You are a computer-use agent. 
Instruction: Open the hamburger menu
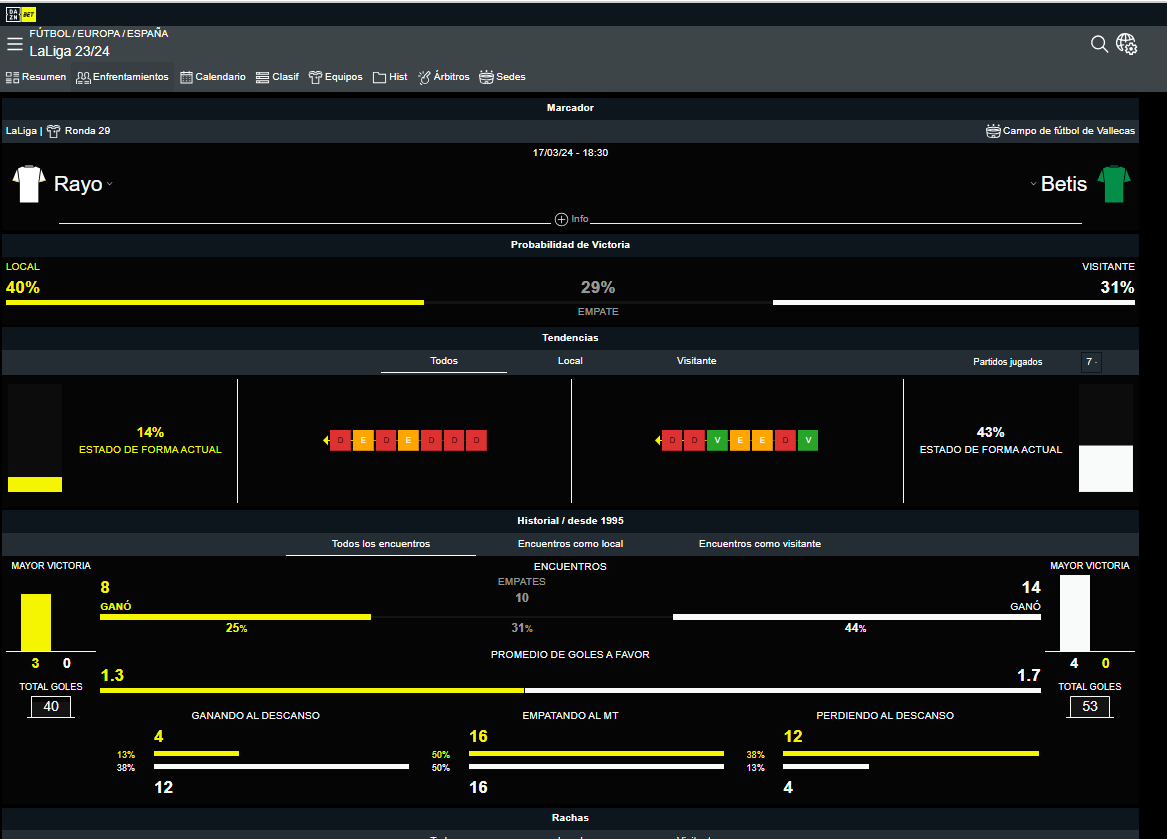(x=14, y=44)
